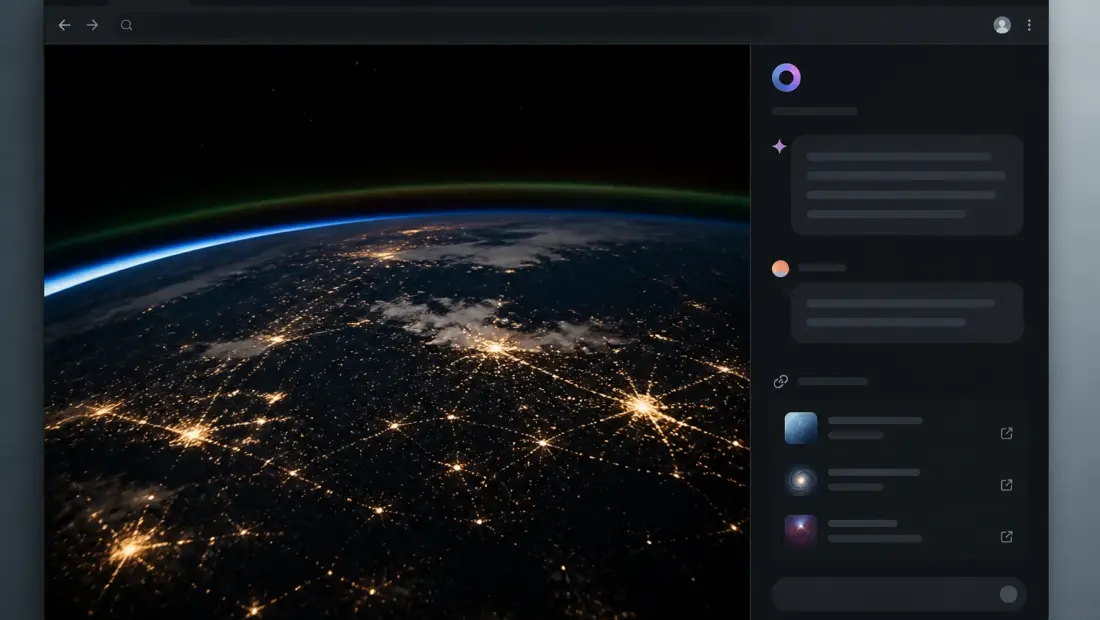This screenshot has height=620, width=1100.
Task: Click the chain link sources icon
Action: [x=781, y=382]
